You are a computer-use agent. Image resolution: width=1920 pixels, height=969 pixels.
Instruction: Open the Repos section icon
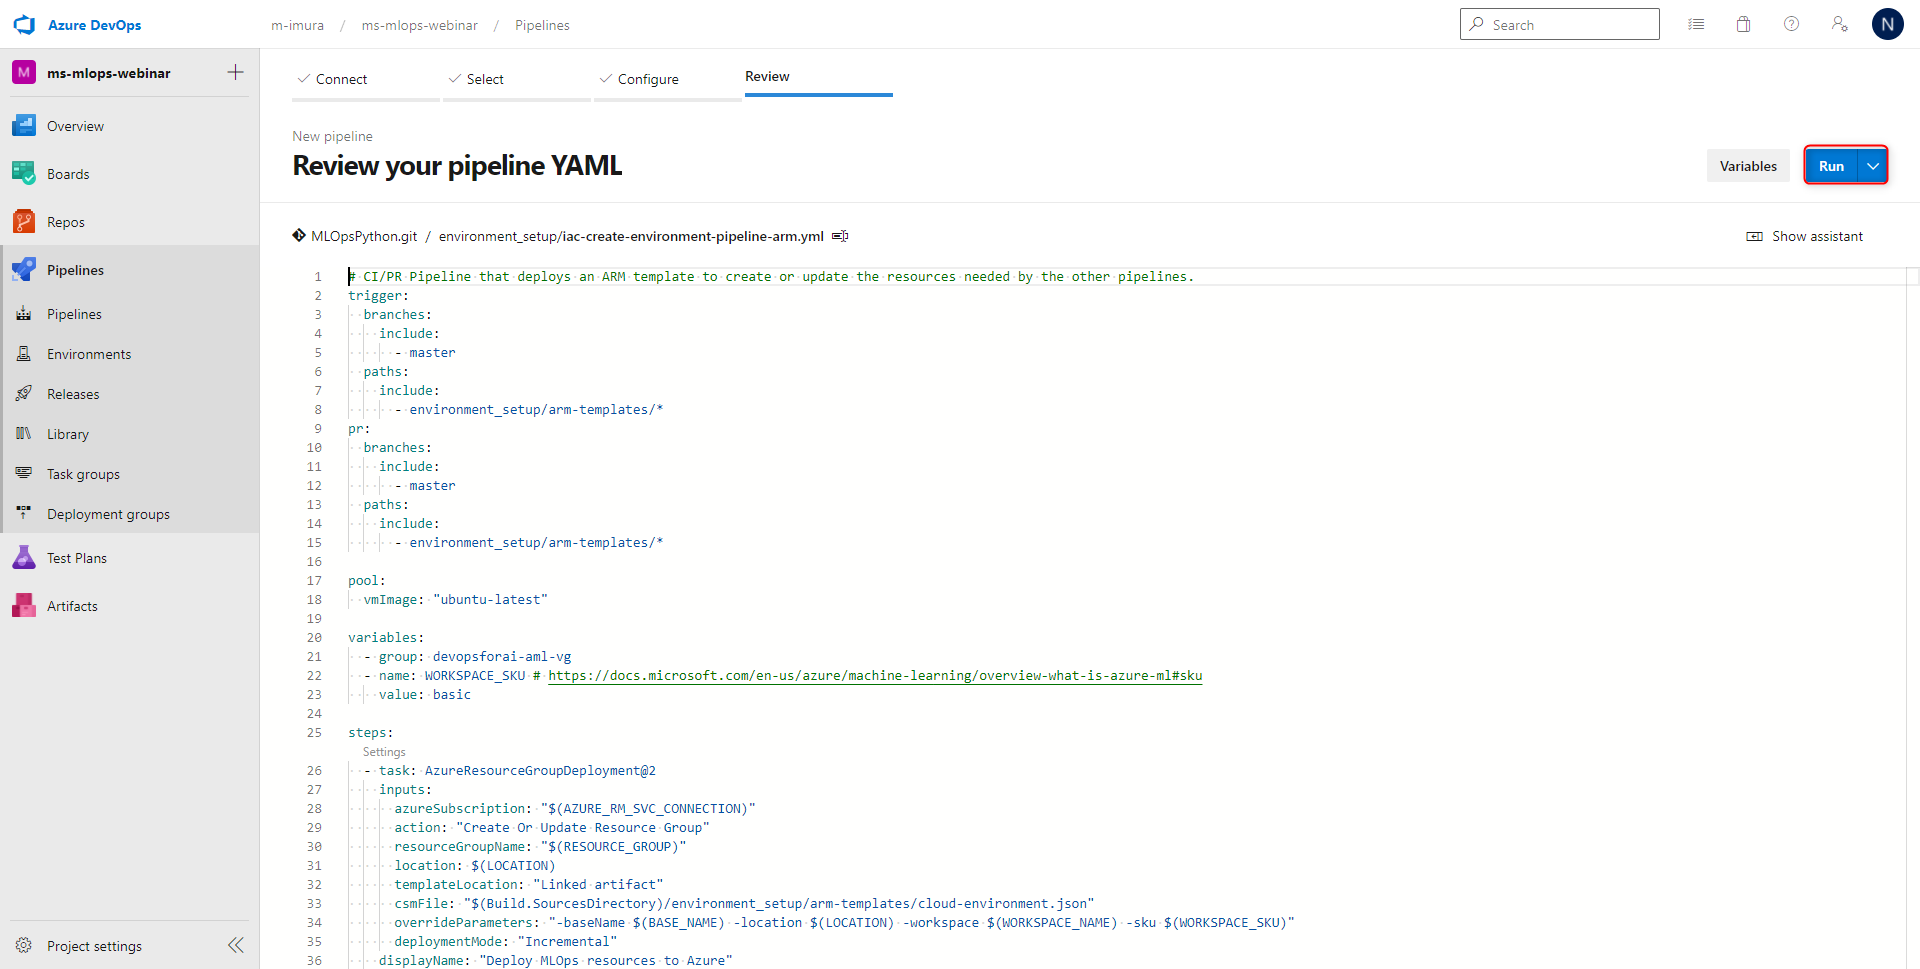pyautogui.click(x=24, y=222)
